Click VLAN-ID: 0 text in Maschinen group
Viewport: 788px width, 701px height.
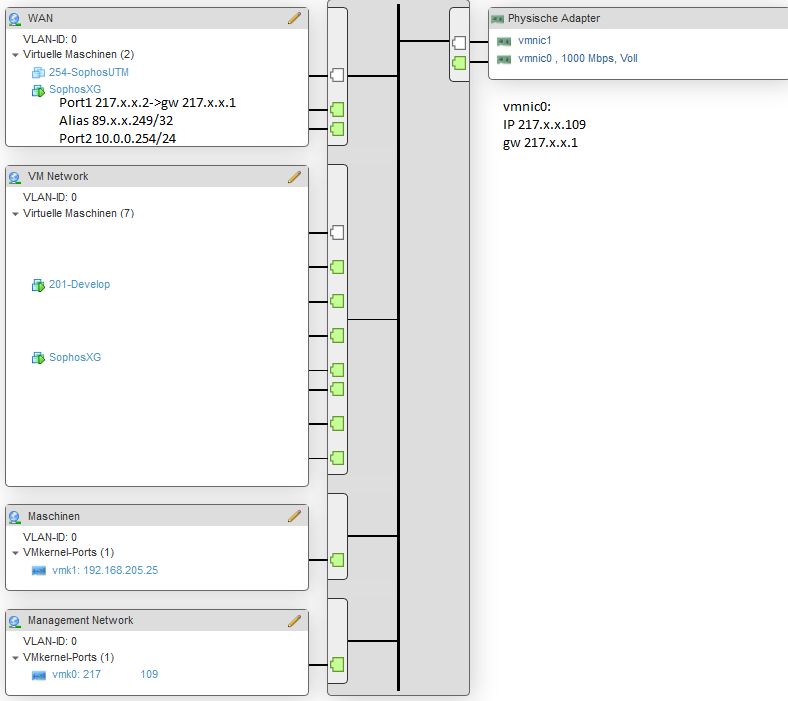(50, 537)
